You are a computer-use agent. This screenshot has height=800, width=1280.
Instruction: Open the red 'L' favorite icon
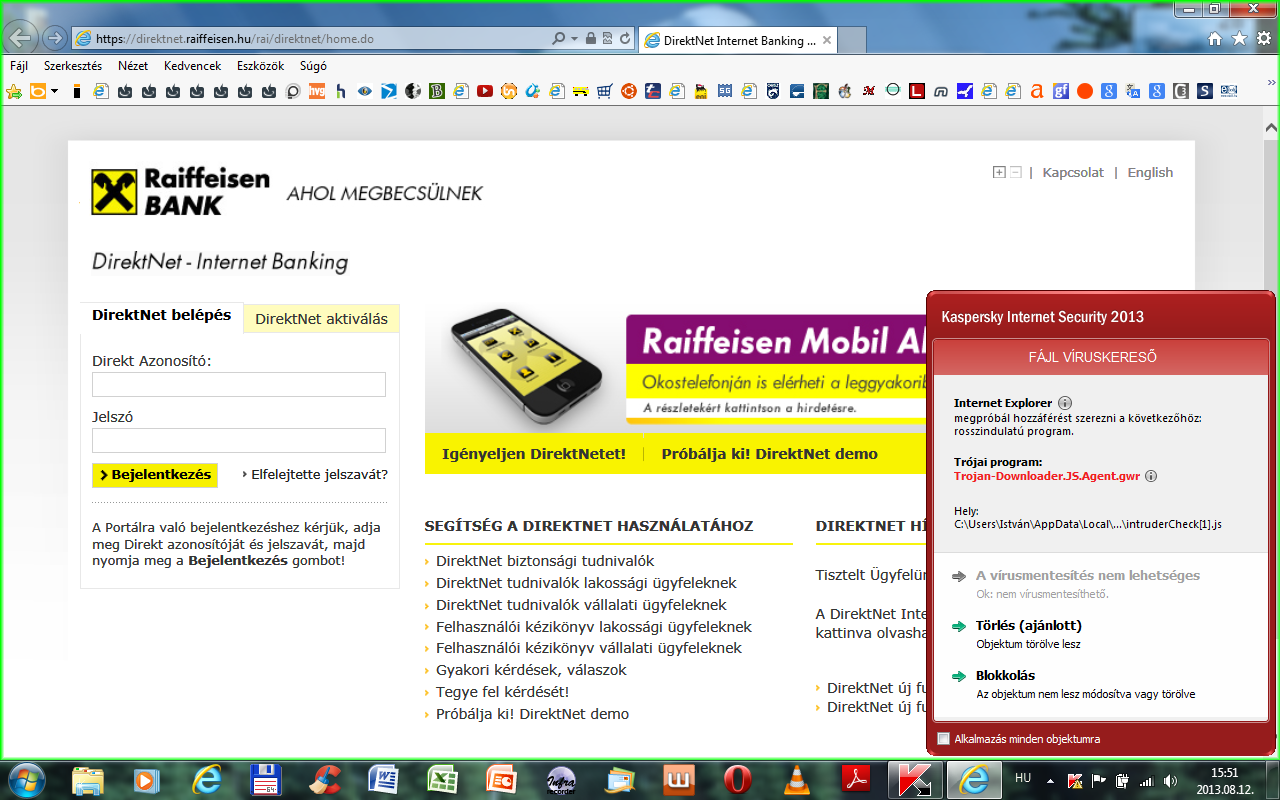click(x=917, y=91)
